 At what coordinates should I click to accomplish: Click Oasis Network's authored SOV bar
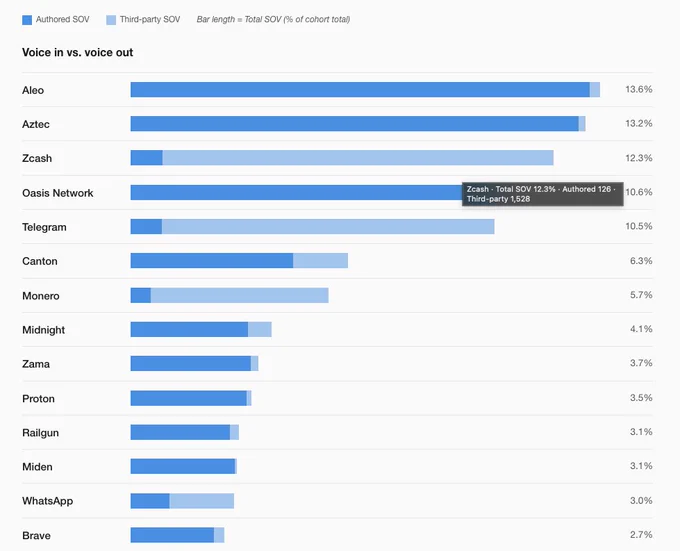296,192
